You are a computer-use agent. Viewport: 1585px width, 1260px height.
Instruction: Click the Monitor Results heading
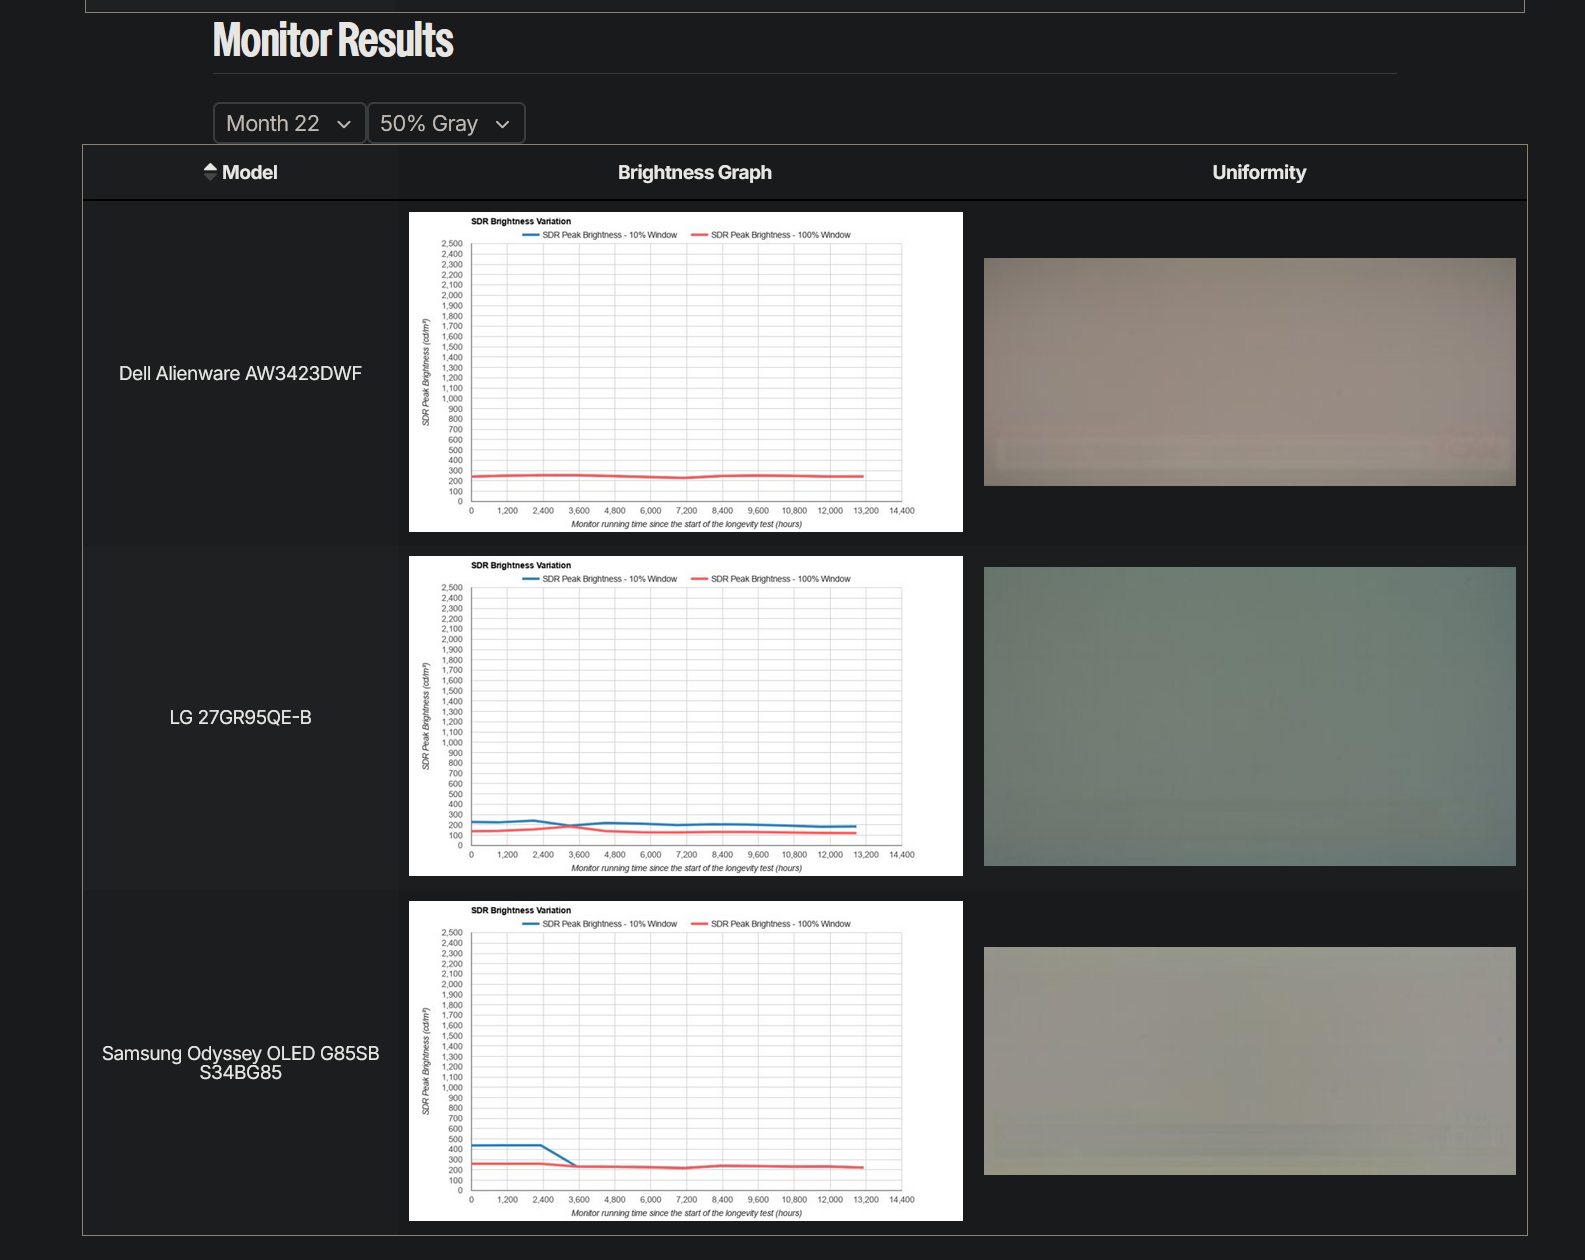tap(333, 40)
